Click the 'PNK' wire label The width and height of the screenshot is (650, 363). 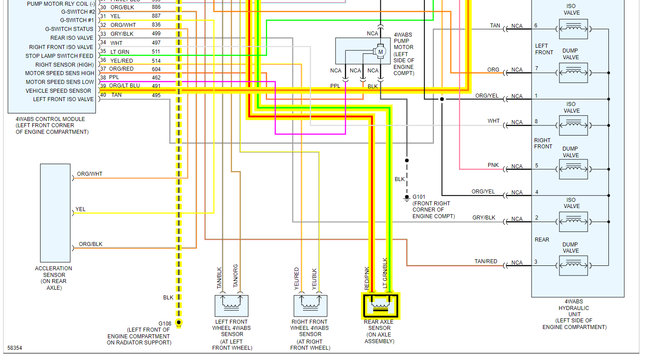click(x=493, y=165)
